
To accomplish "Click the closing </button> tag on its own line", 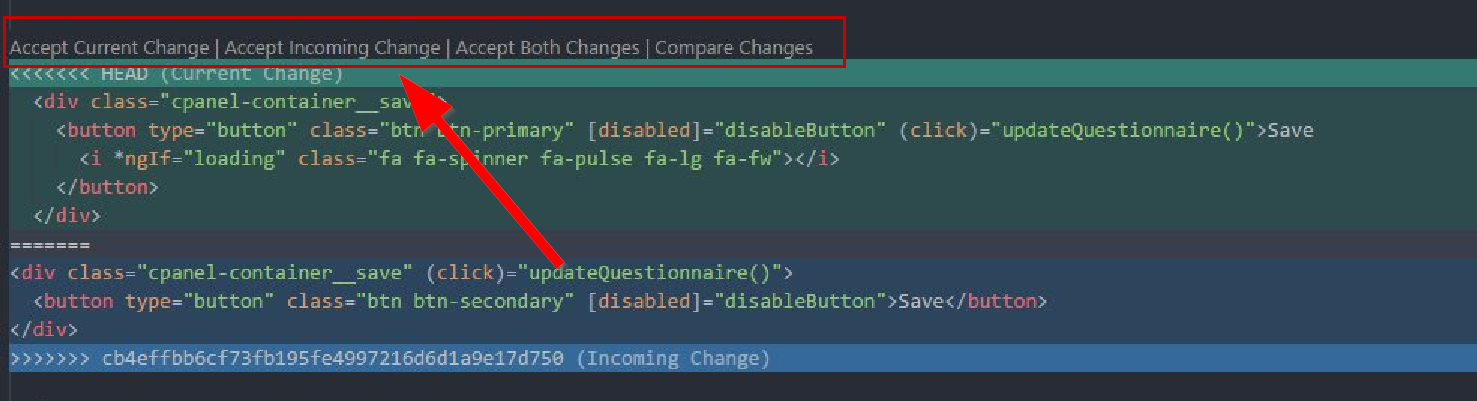I will (108, 187).
